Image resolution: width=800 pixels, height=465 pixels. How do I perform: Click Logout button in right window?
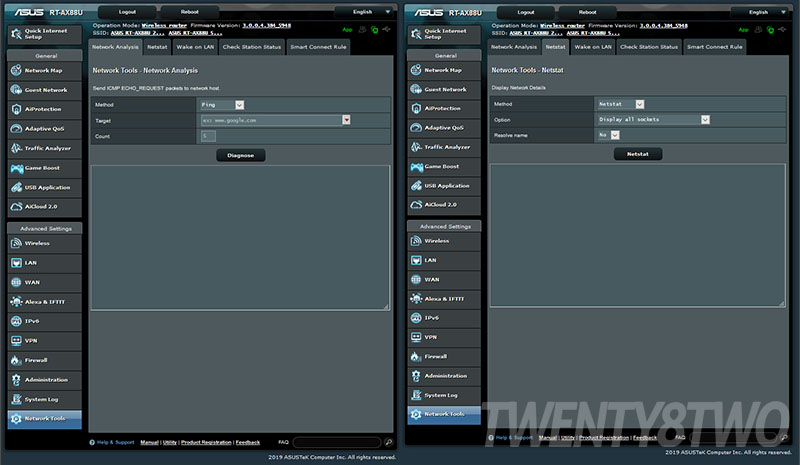[526, 12]
